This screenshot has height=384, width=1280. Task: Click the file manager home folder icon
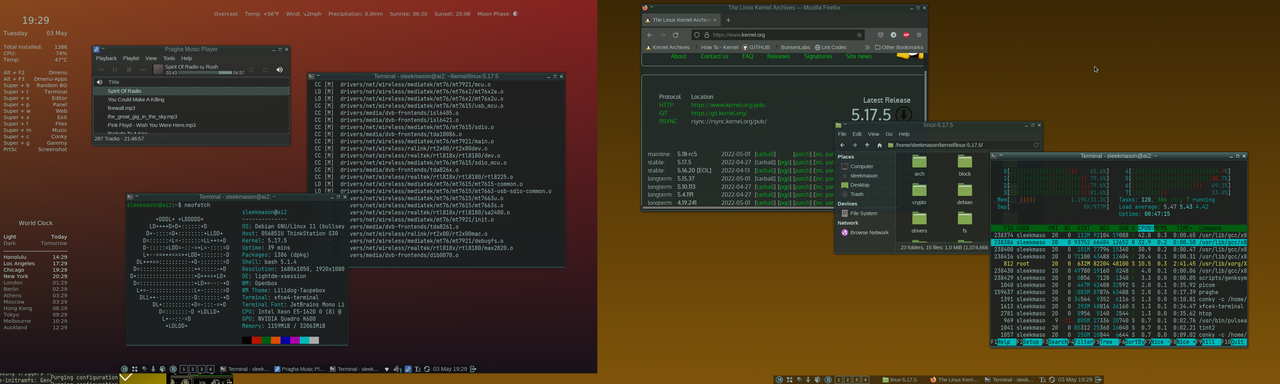[x=879, y=145]
